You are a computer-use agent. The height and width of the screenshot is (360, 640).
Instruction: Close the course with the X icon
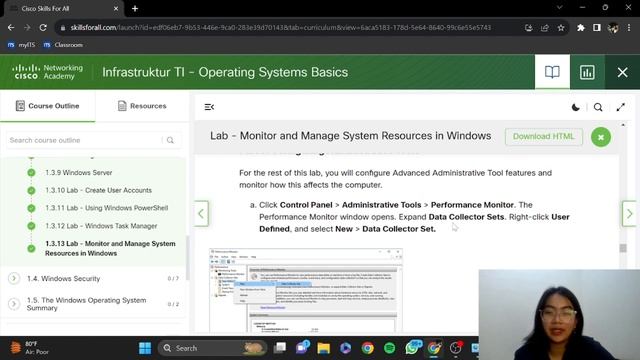(622, 72)
